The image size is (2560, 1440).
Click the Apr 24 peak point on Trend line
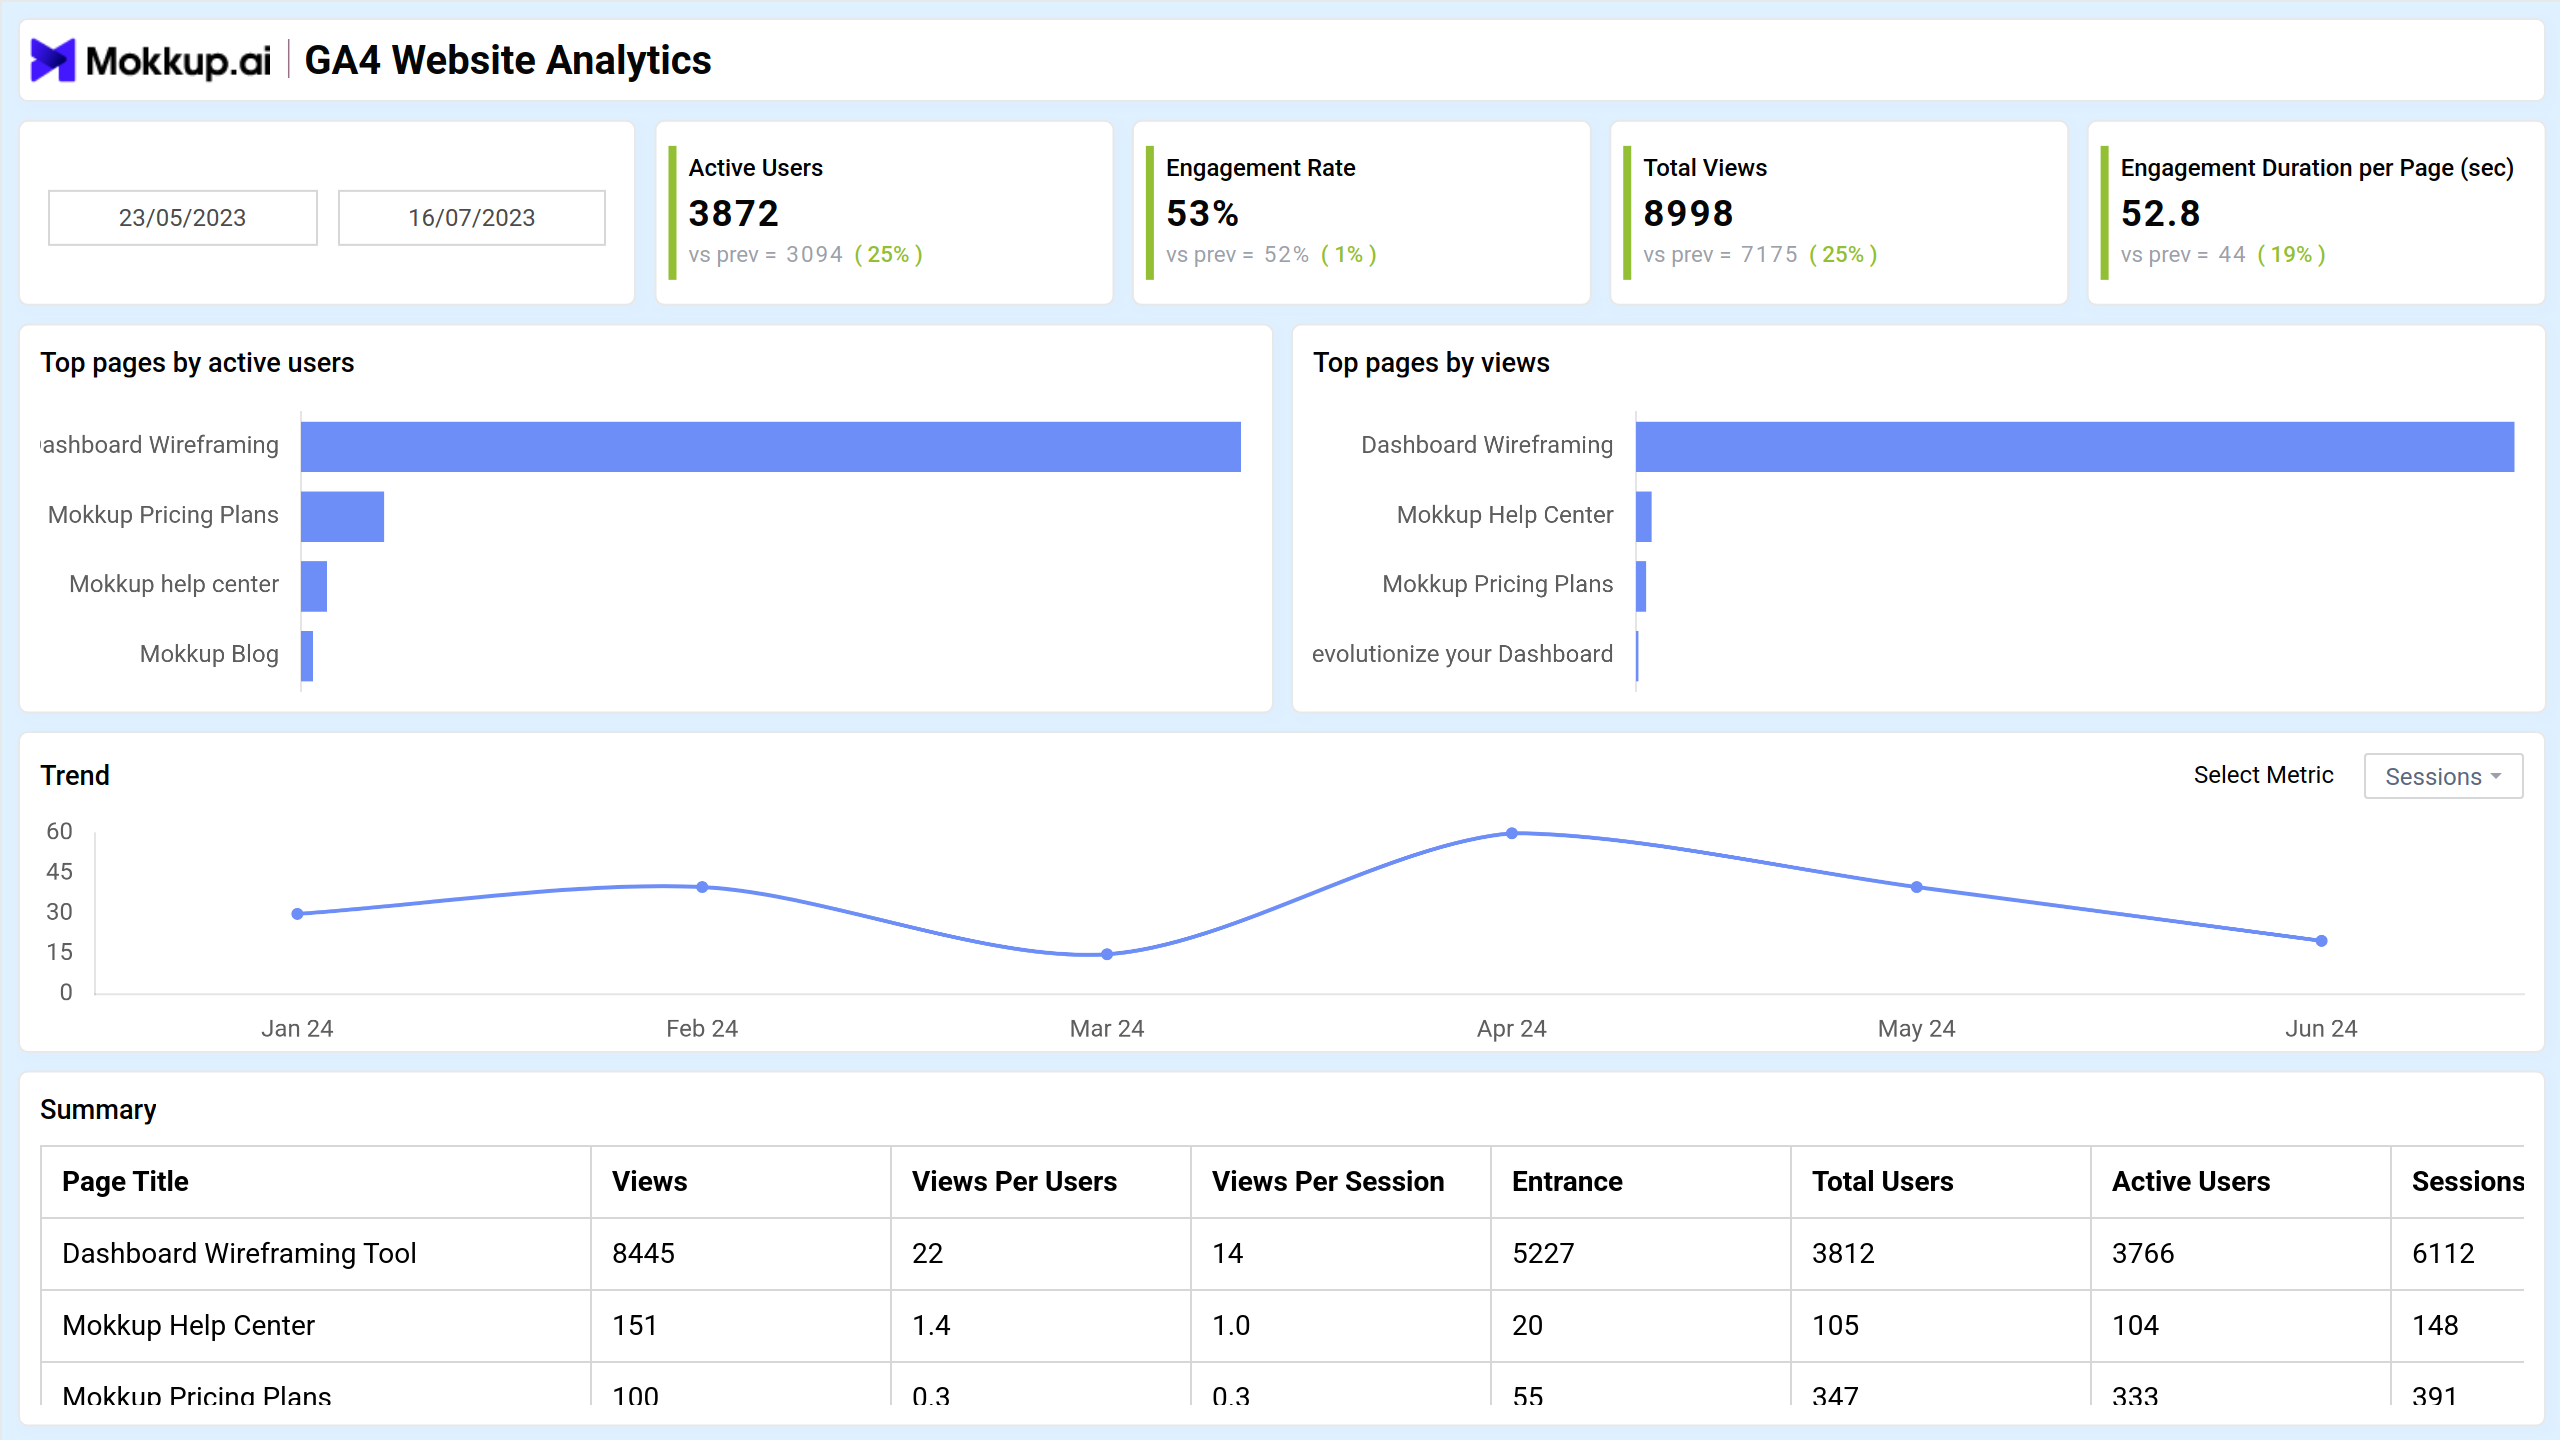[x=1512, y=833]
